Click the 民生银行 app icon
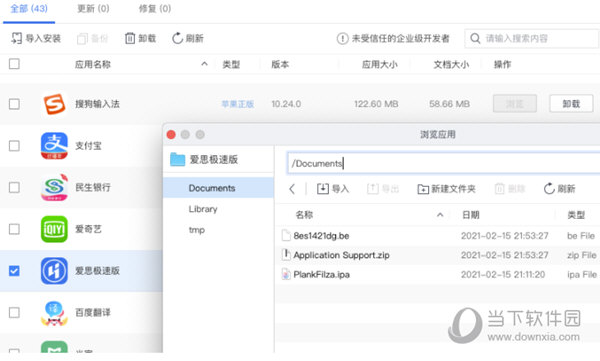 54,187
